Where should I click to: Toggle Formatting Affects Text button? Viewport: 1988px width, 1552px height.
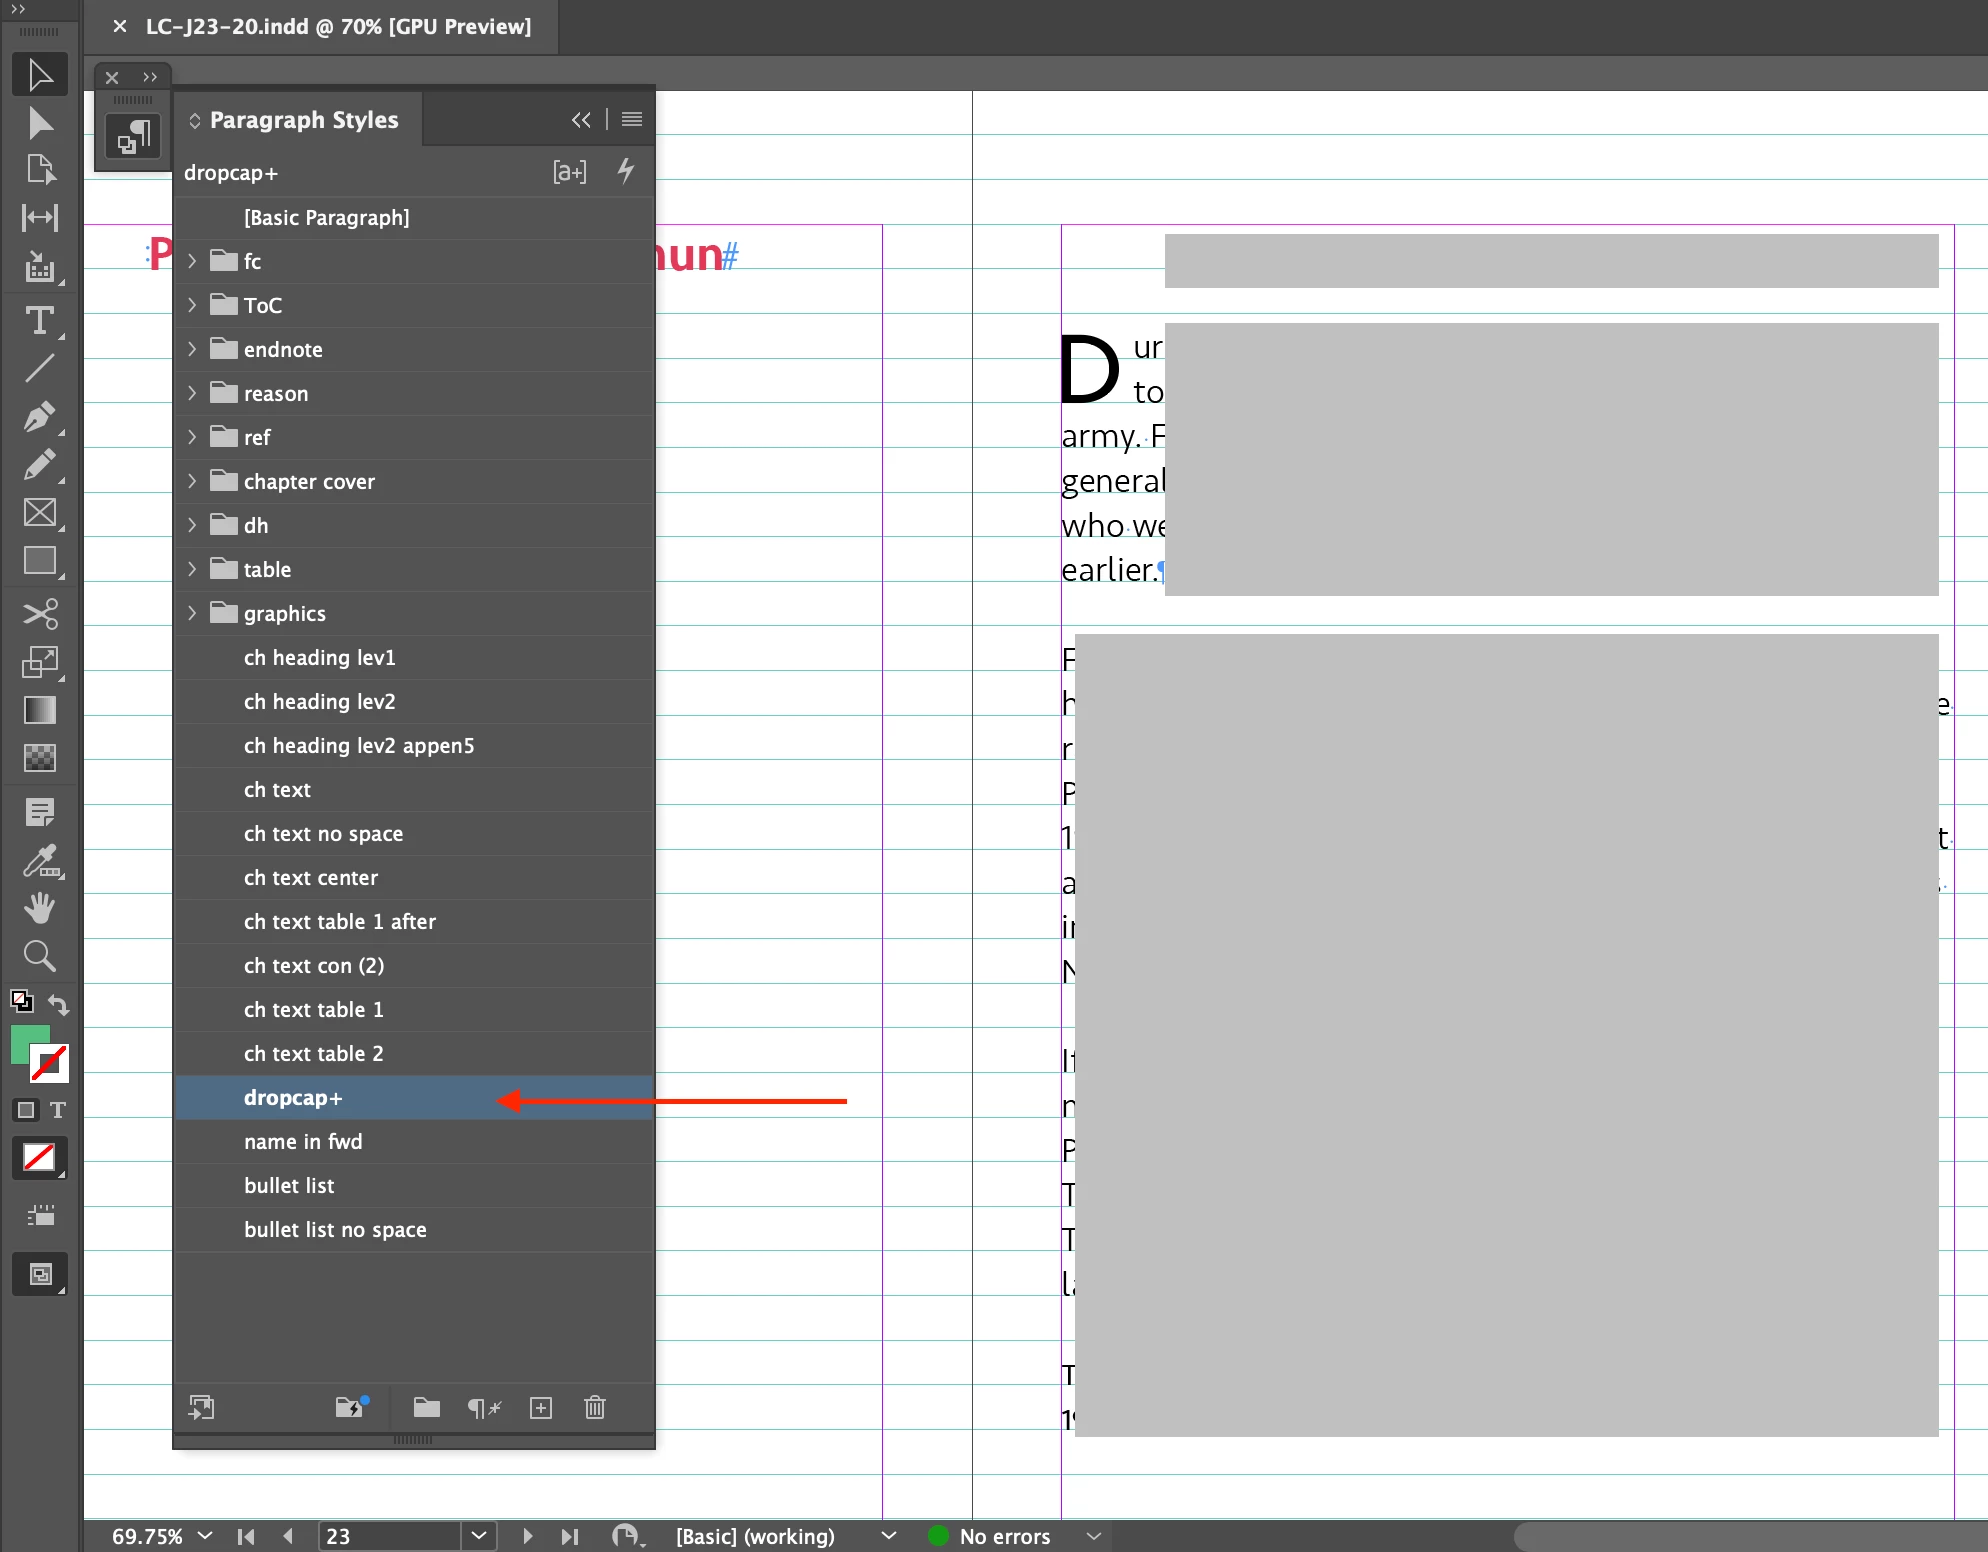click(58, 1110)
